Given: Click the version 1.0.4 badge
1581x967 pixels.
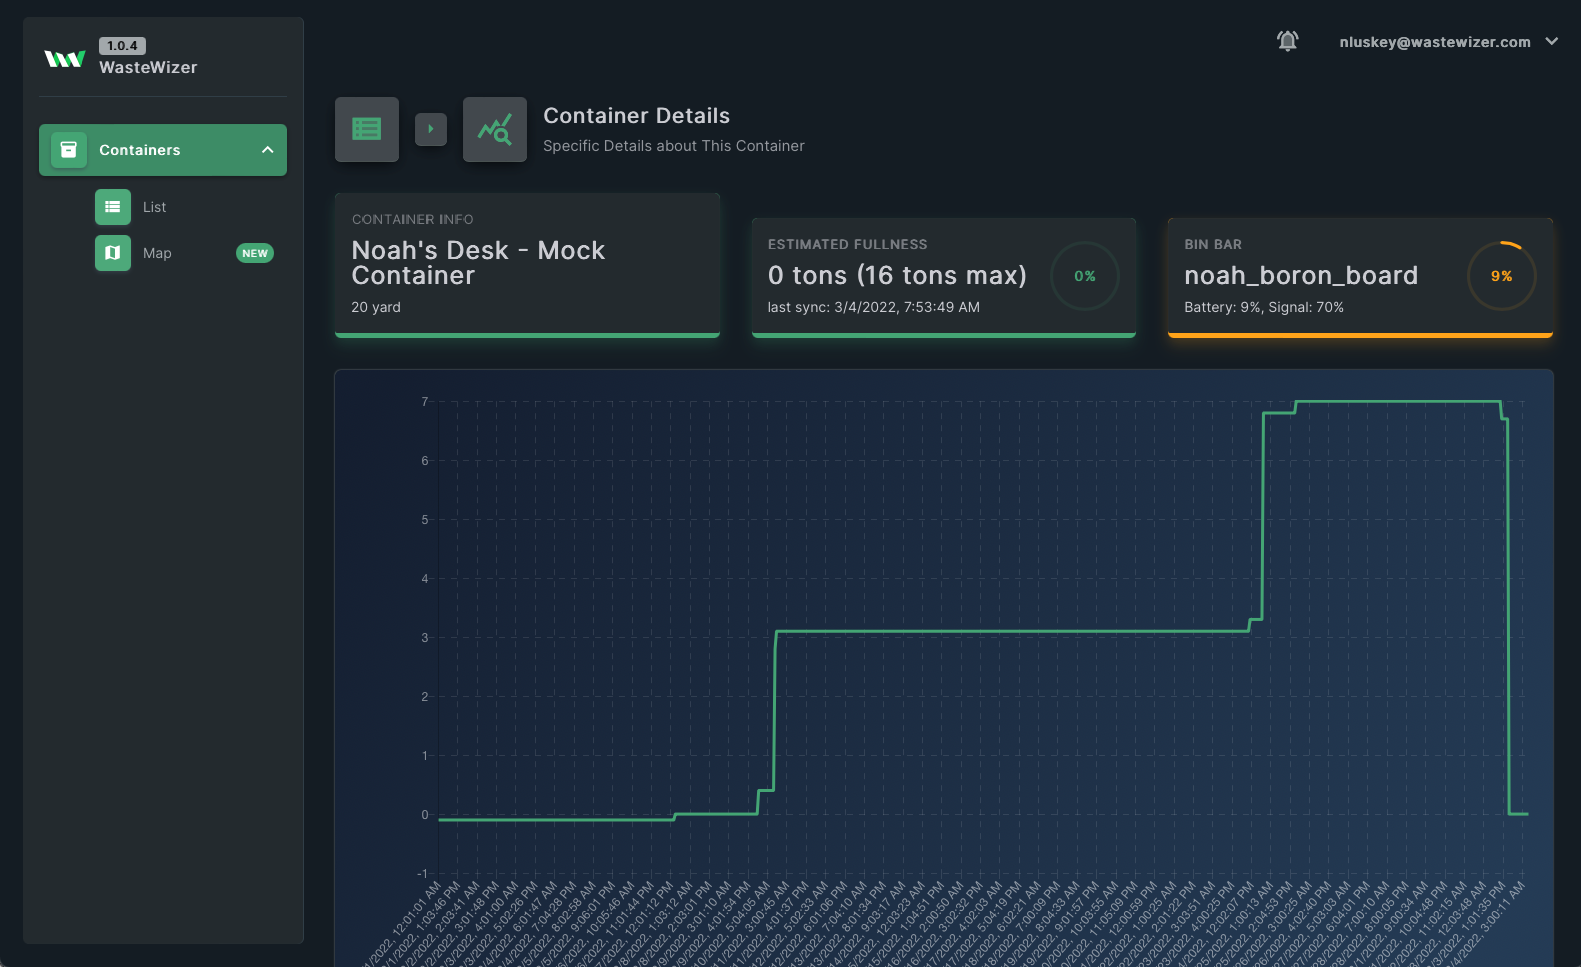Looking at the screenshot, I should tap(122, 46).
